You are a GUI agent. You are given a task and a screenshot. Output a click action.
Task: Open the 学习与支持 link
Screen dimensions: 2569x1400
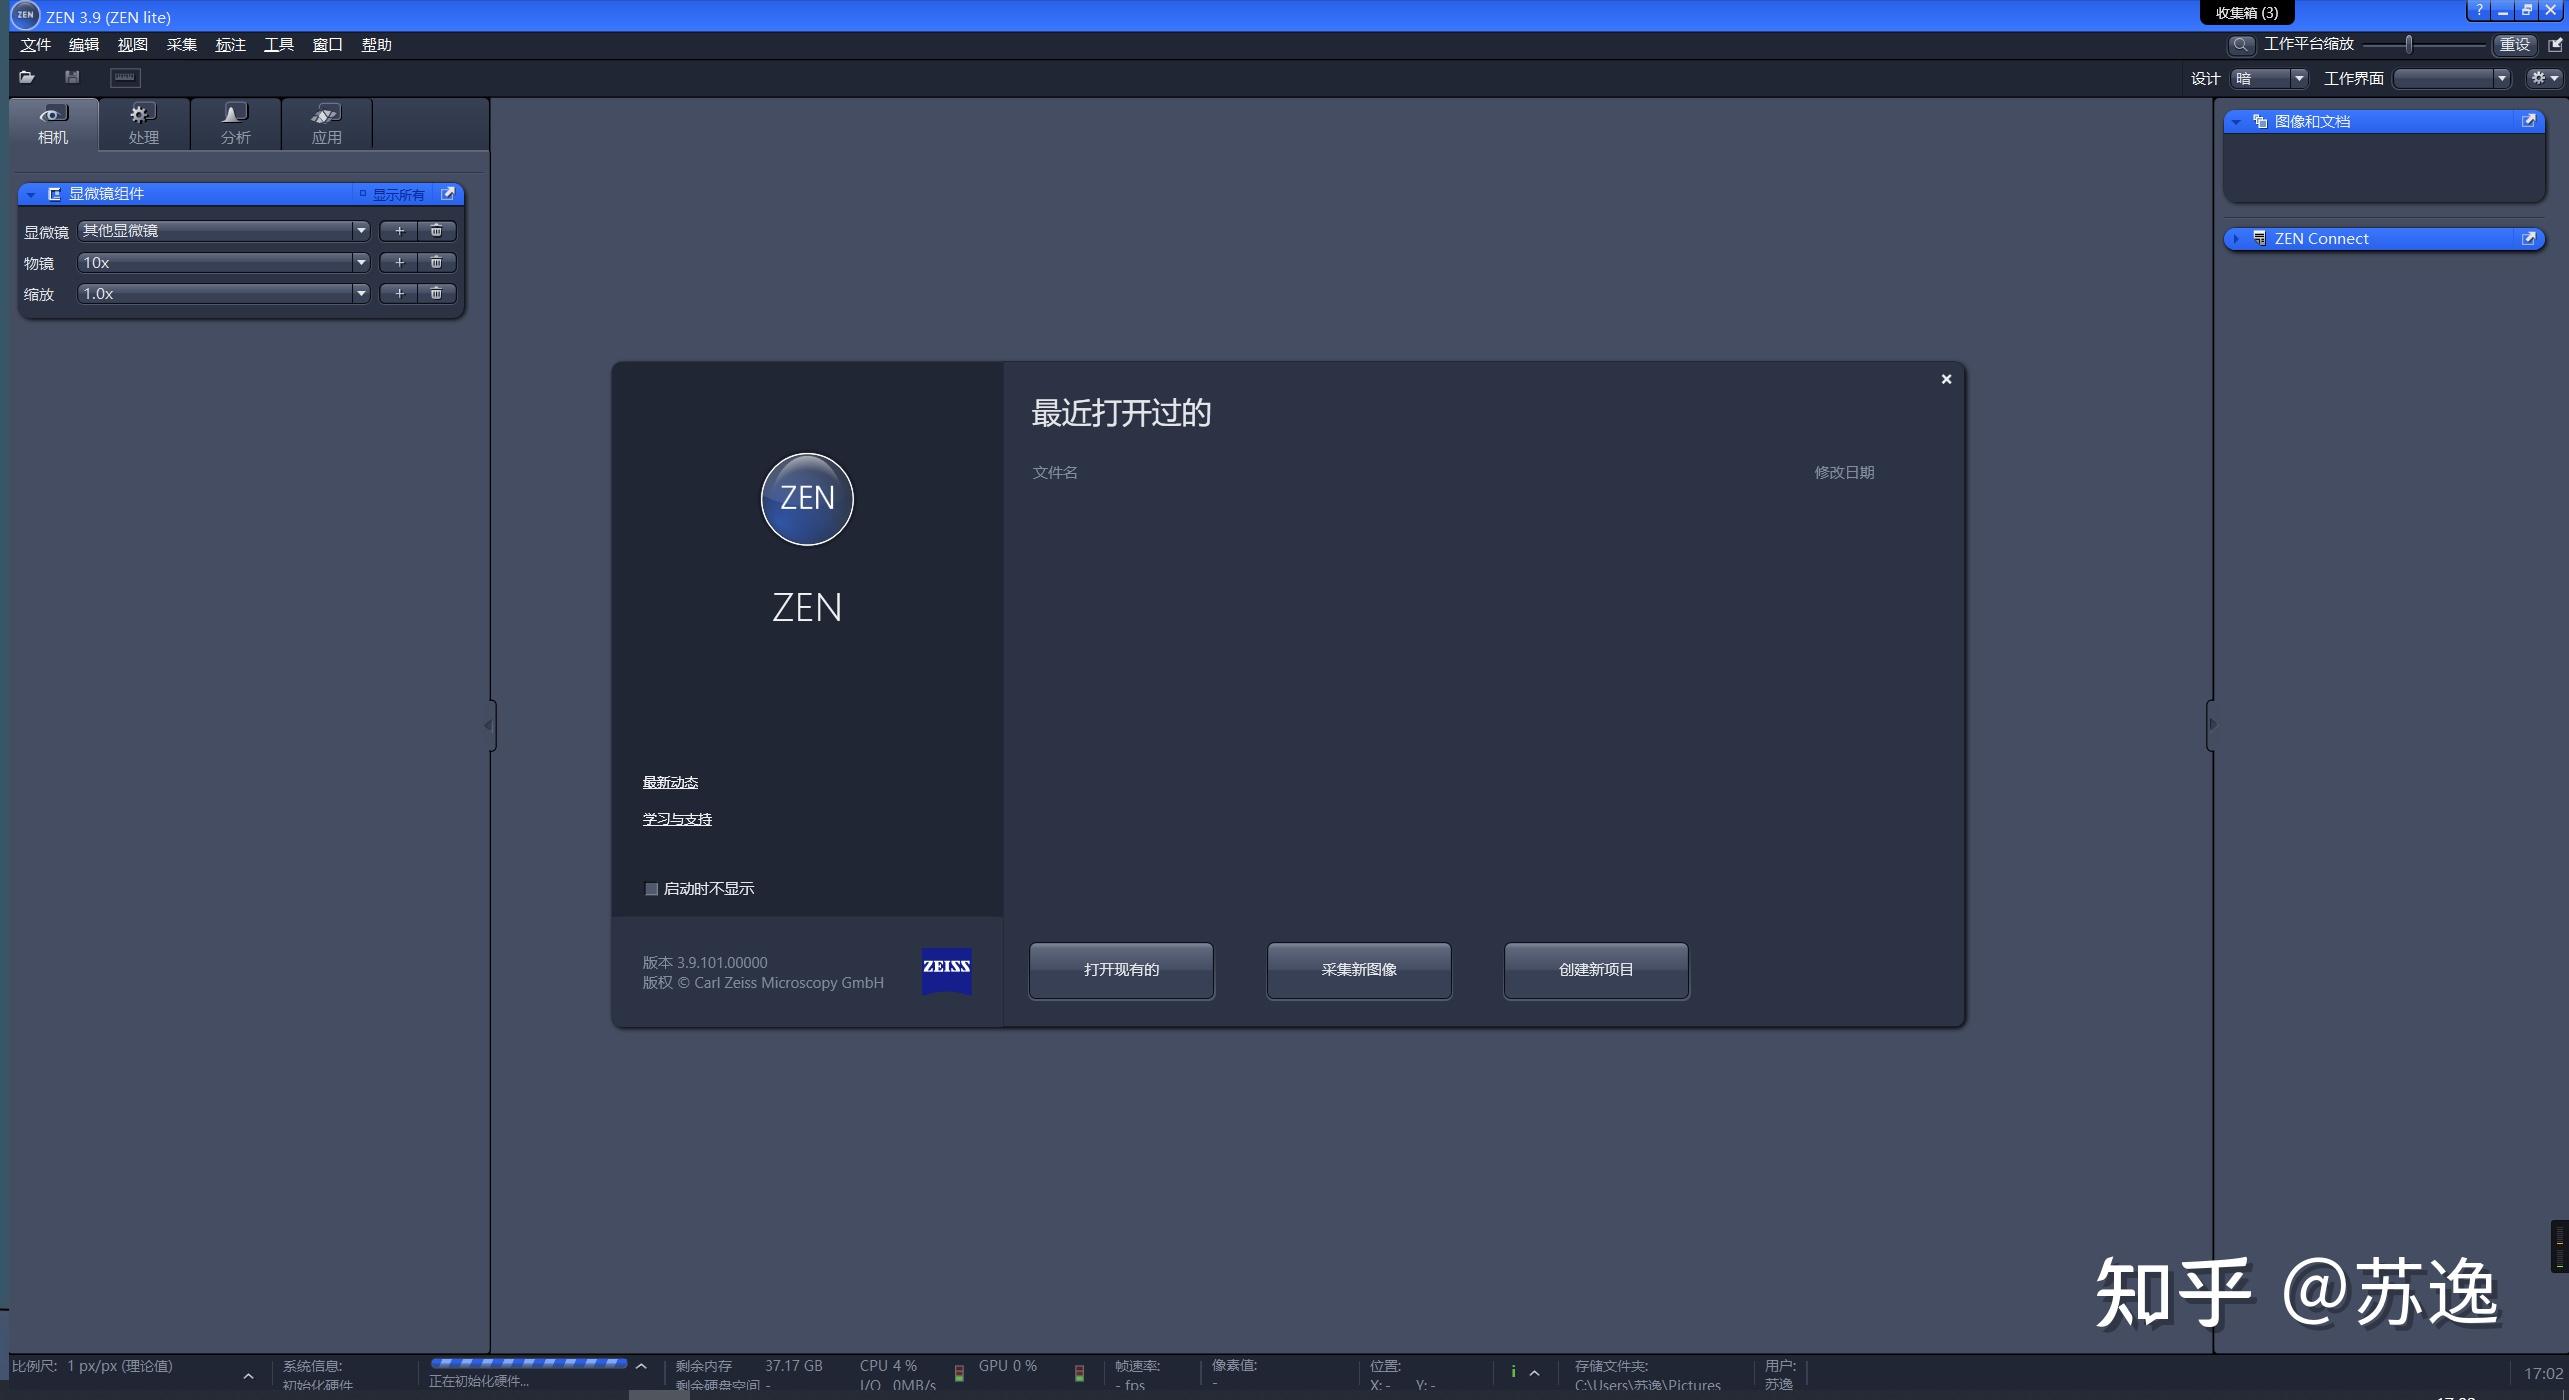point(677,819)
